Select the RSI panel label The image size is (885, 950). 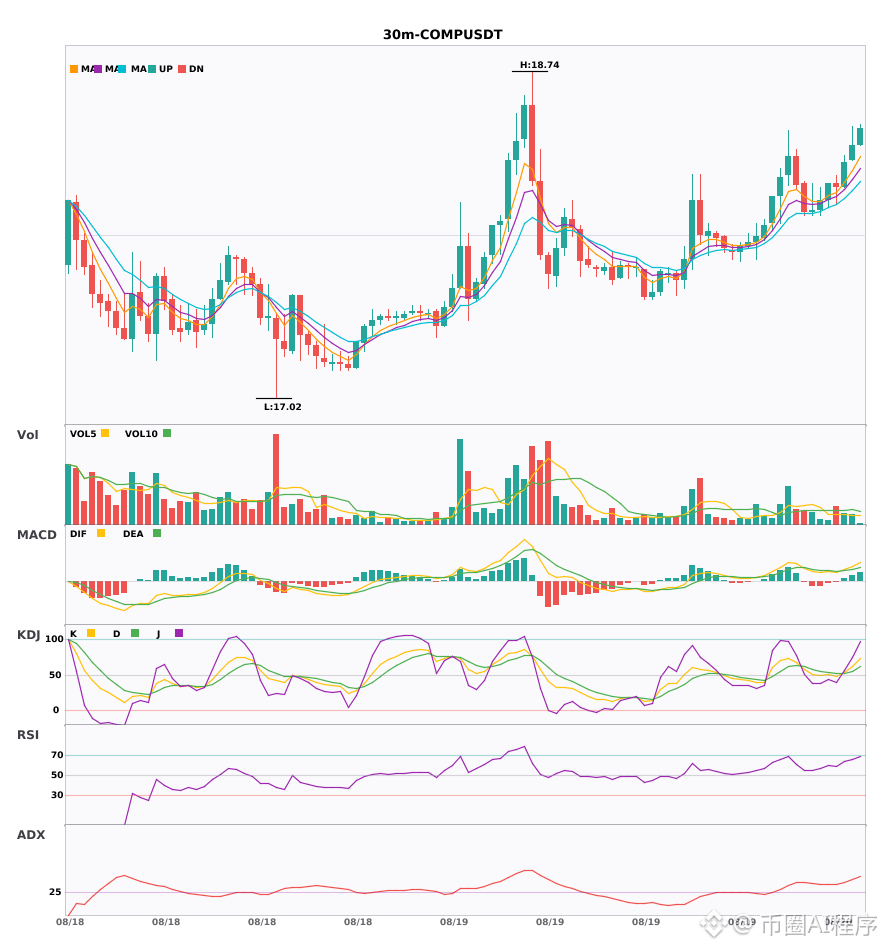click(x=28, y=735)
